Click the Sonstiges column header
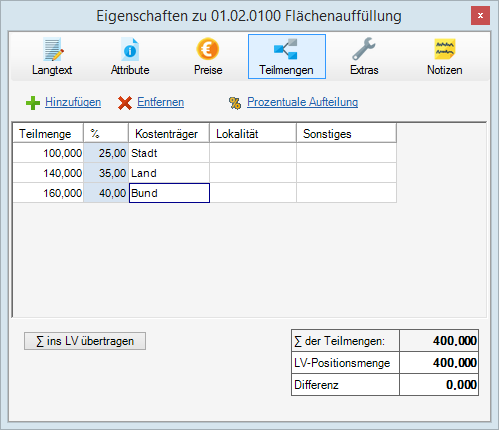 tap(346, 134)
